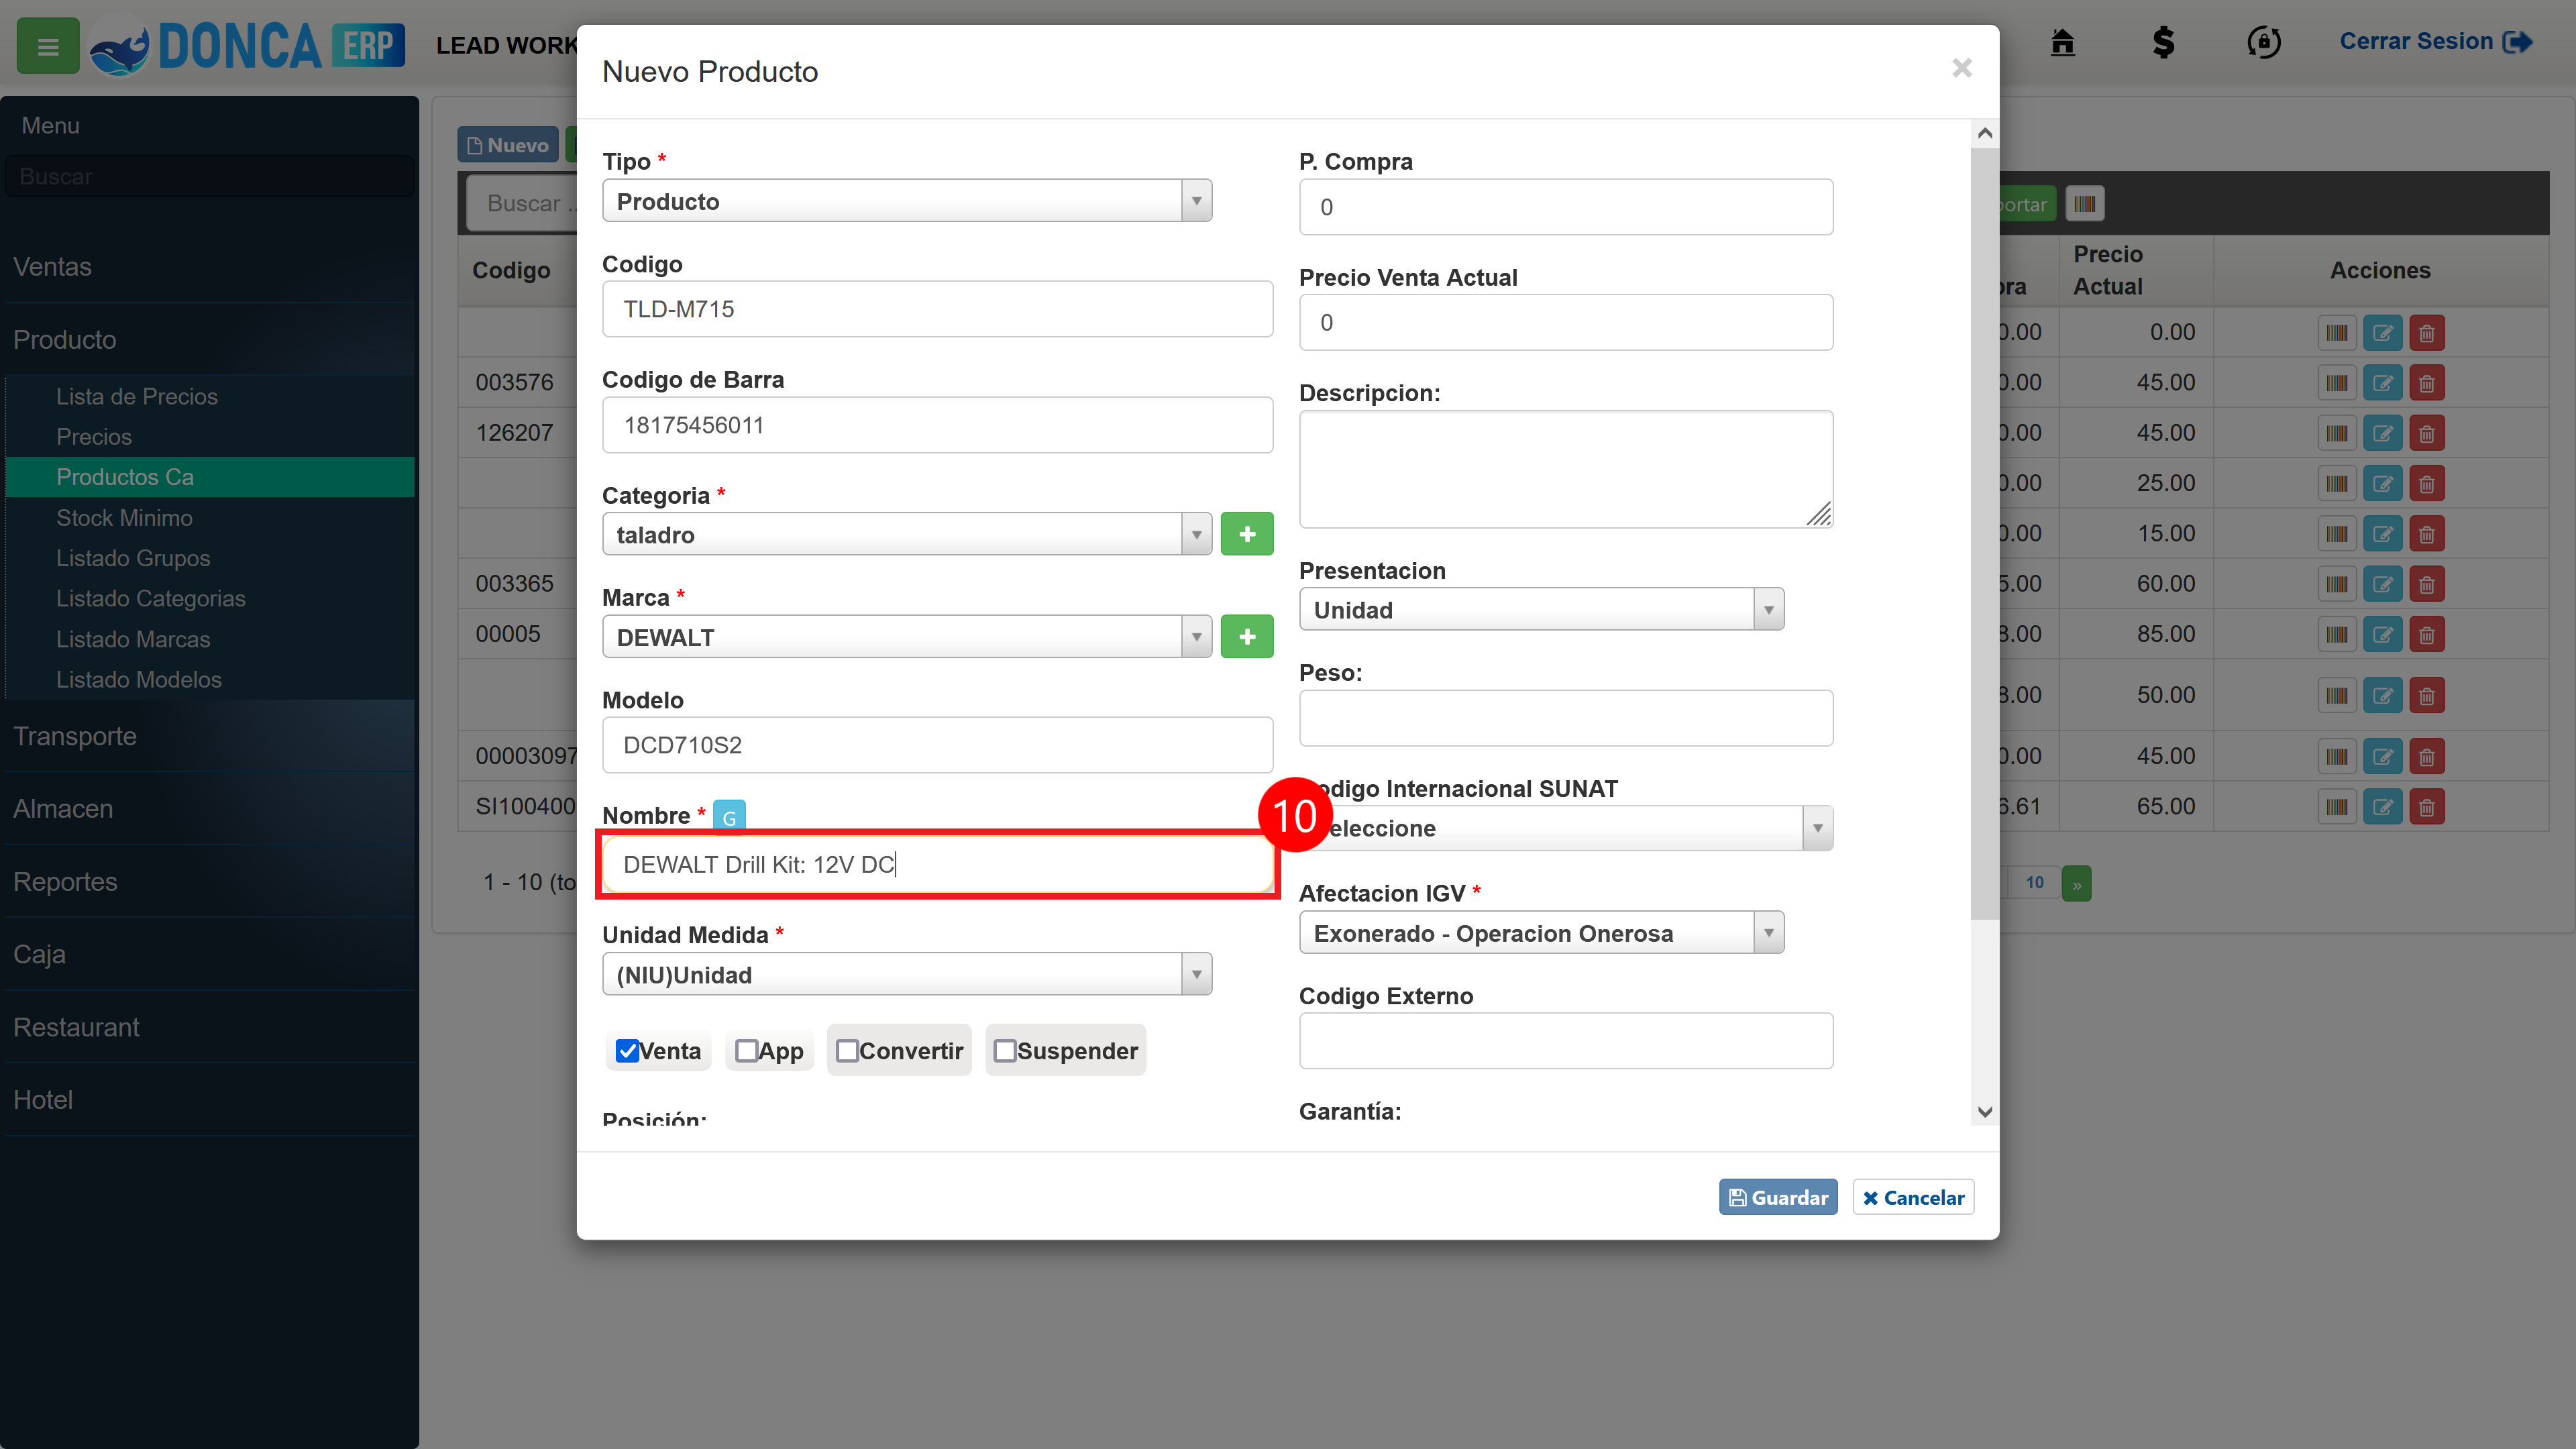
Task: Open barcode for product 00005 row
Action: 2337,634
